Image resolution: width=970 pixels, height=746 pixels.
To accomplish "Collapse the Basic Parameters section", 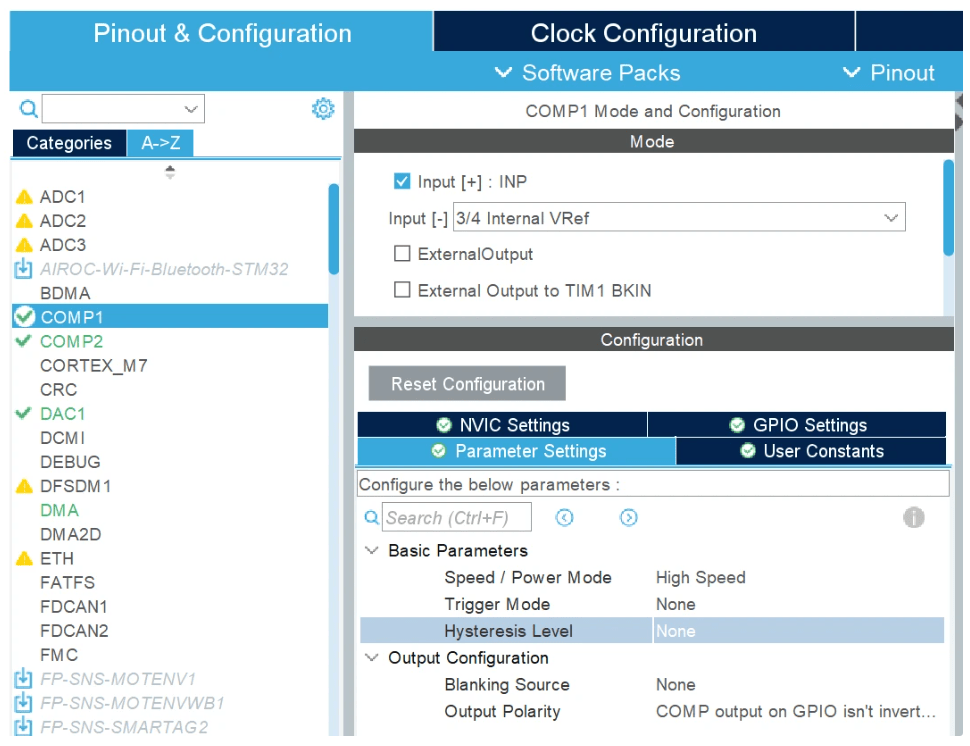I will (372, 551).
